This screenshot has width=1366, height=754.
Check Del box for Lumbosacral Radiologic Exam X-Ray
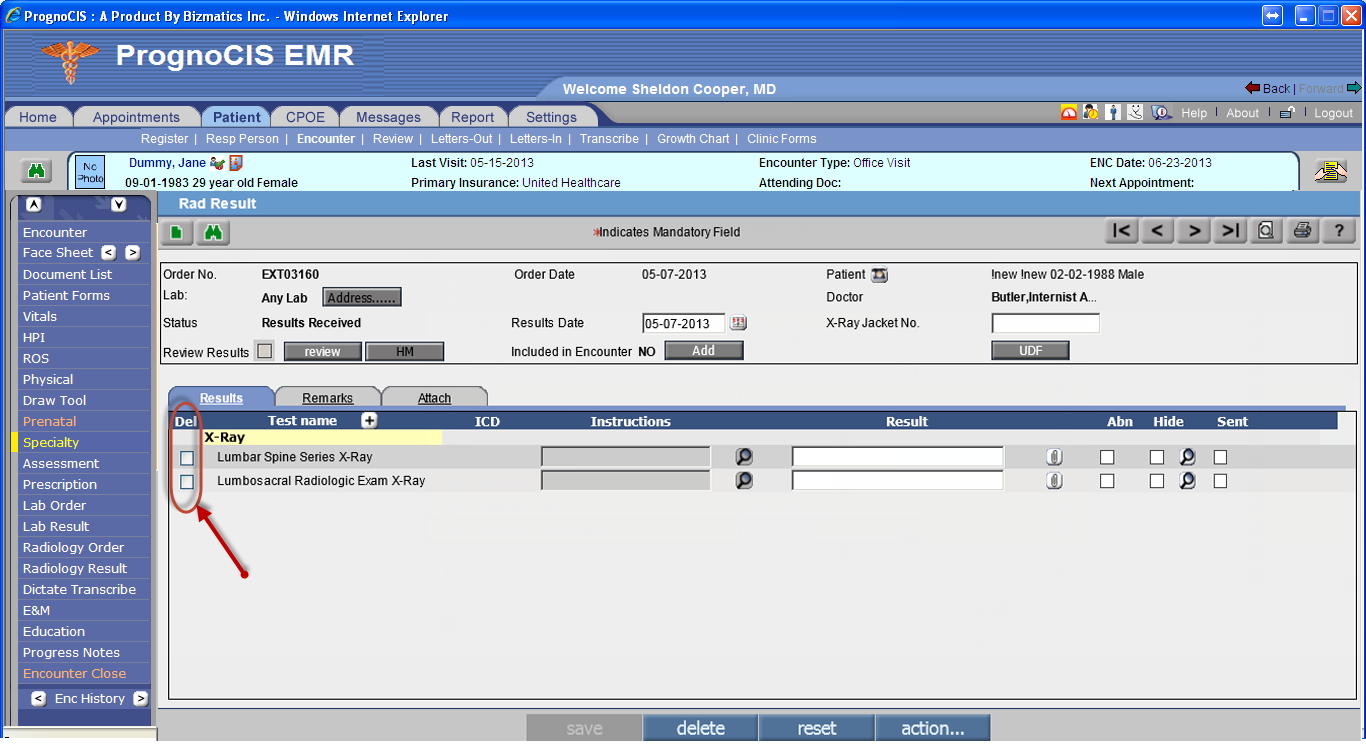(x=187, y=482)
